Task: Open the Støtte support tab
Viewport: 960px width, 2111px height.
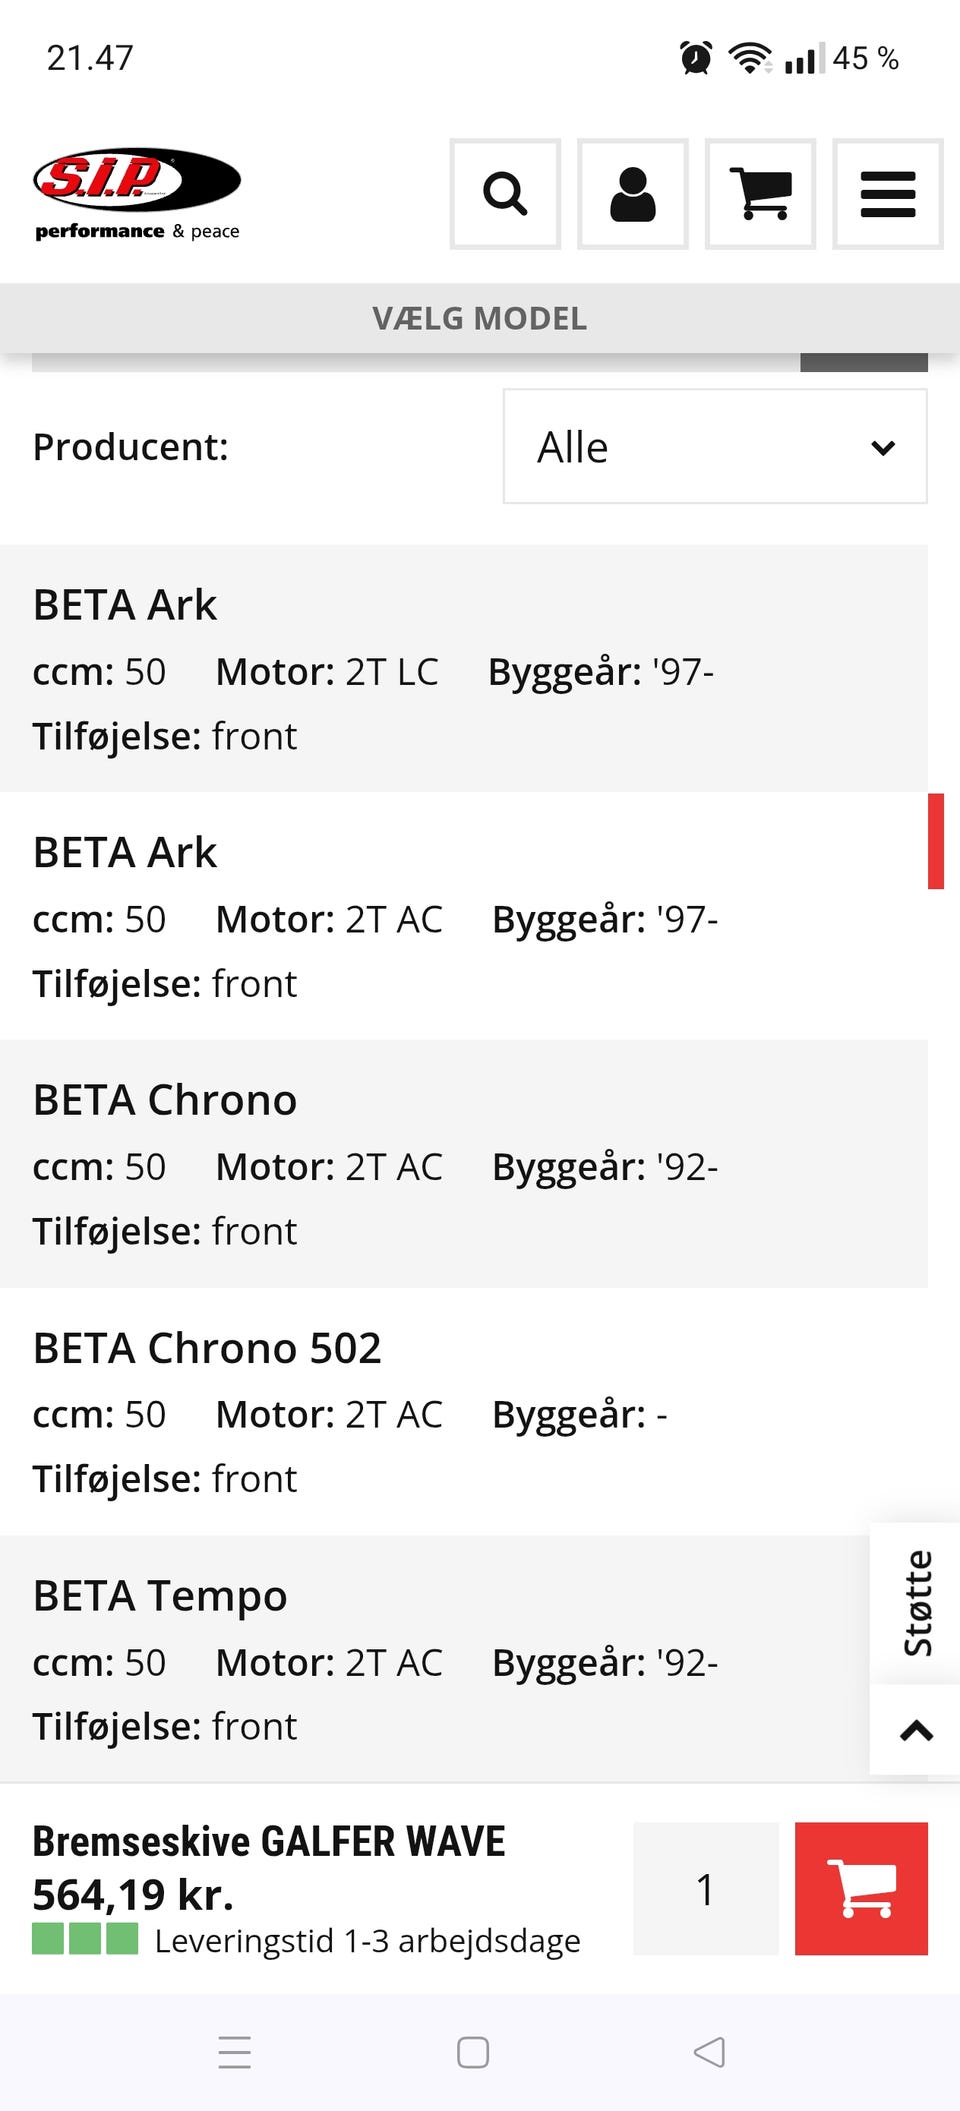Action: click(916, 1603)
